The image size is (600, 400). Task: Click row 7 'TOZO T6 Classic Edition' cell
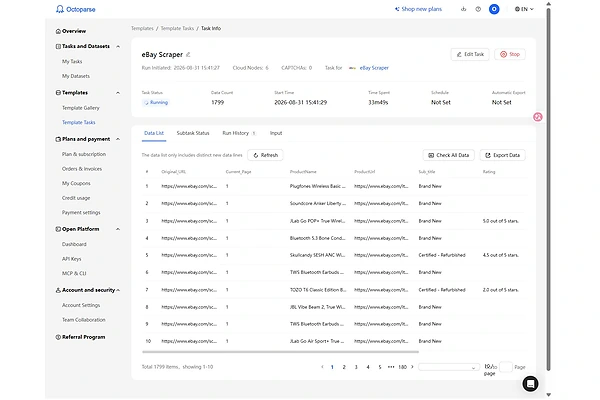318,290
